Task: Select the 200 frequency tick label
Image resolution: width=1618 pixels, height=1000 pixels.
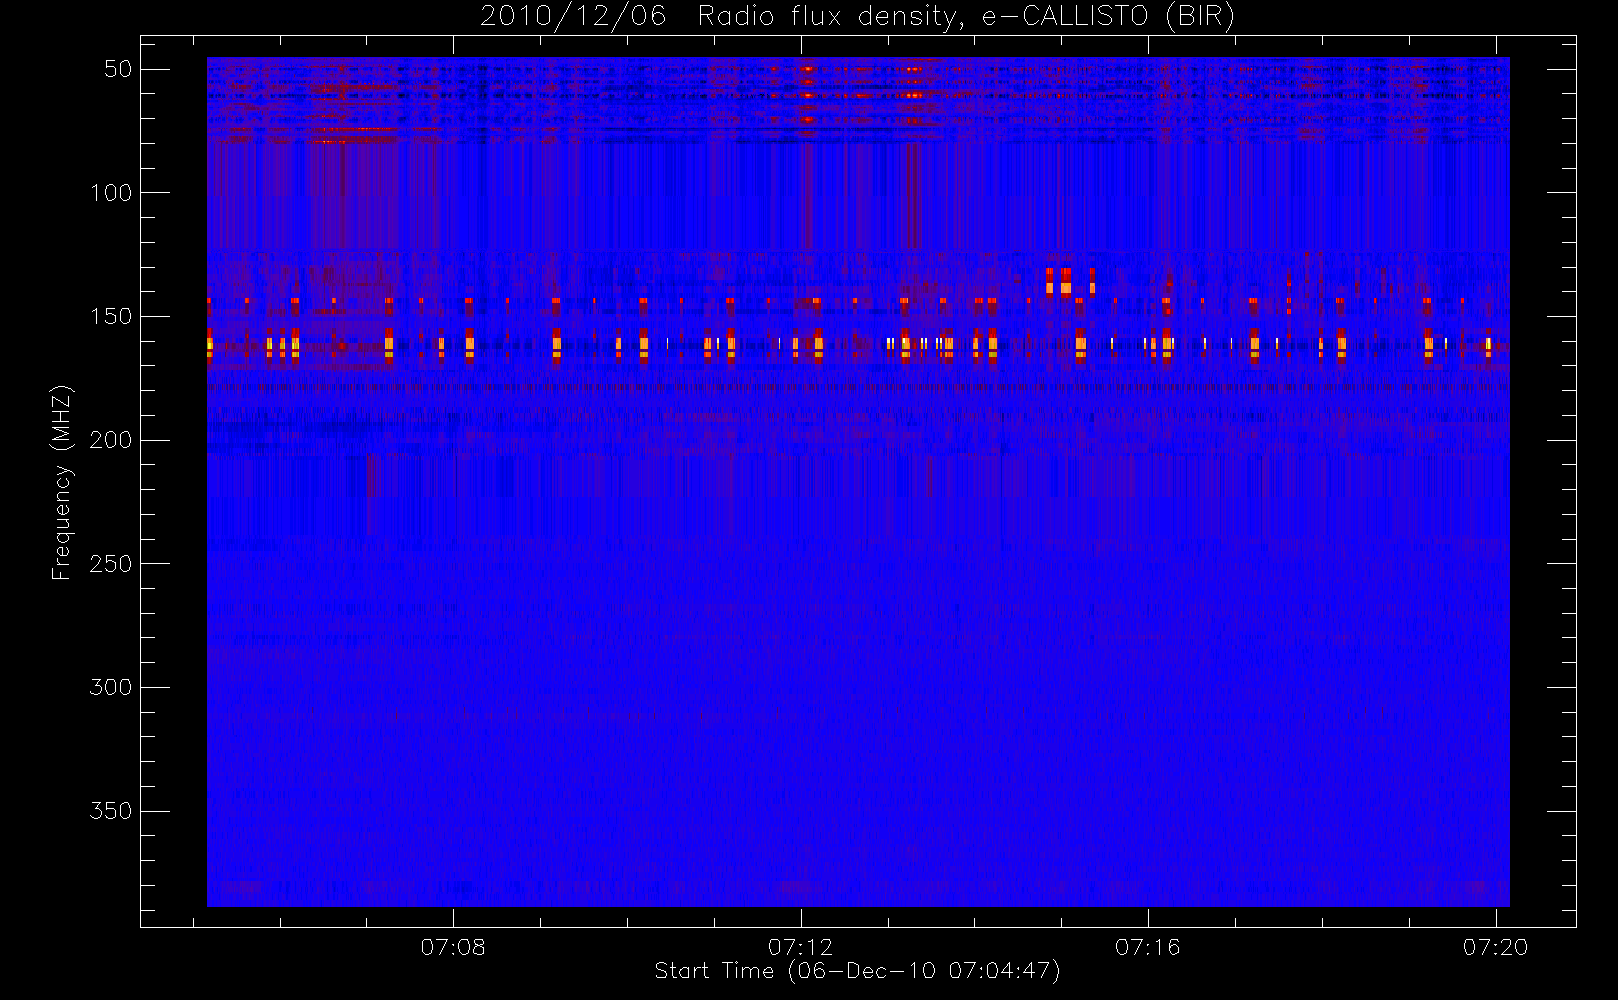Action: coord(111,440)
